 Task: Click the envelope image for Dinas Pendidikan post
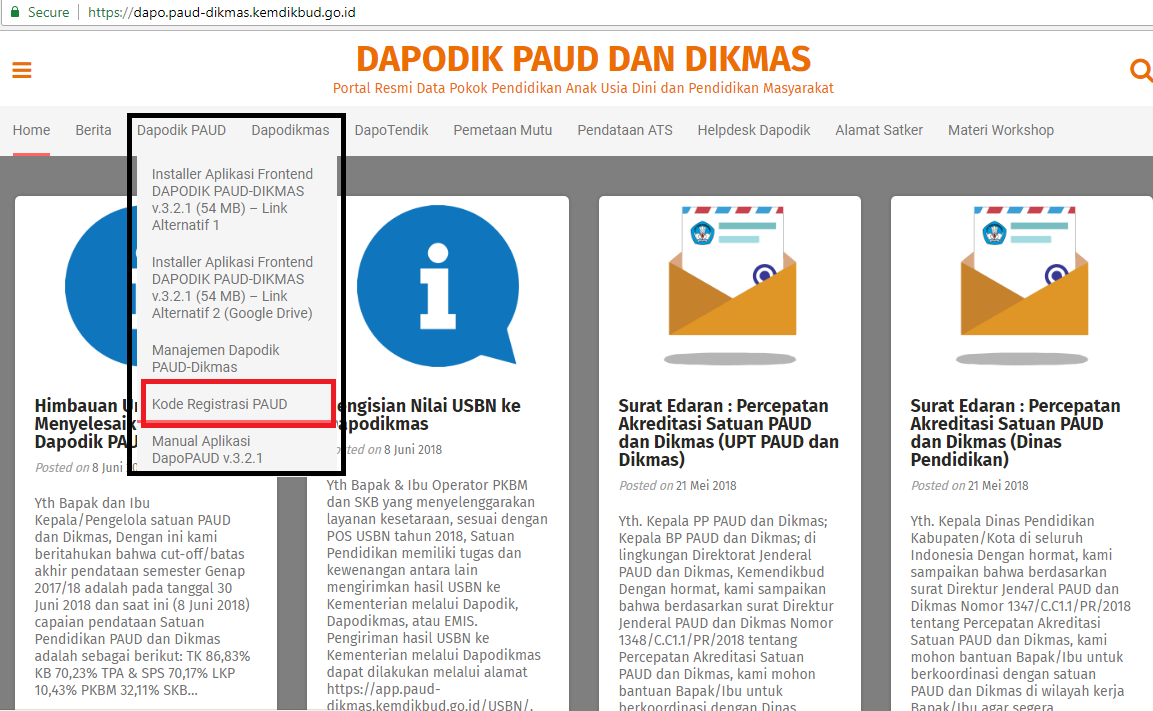(x=1022, y=283)
